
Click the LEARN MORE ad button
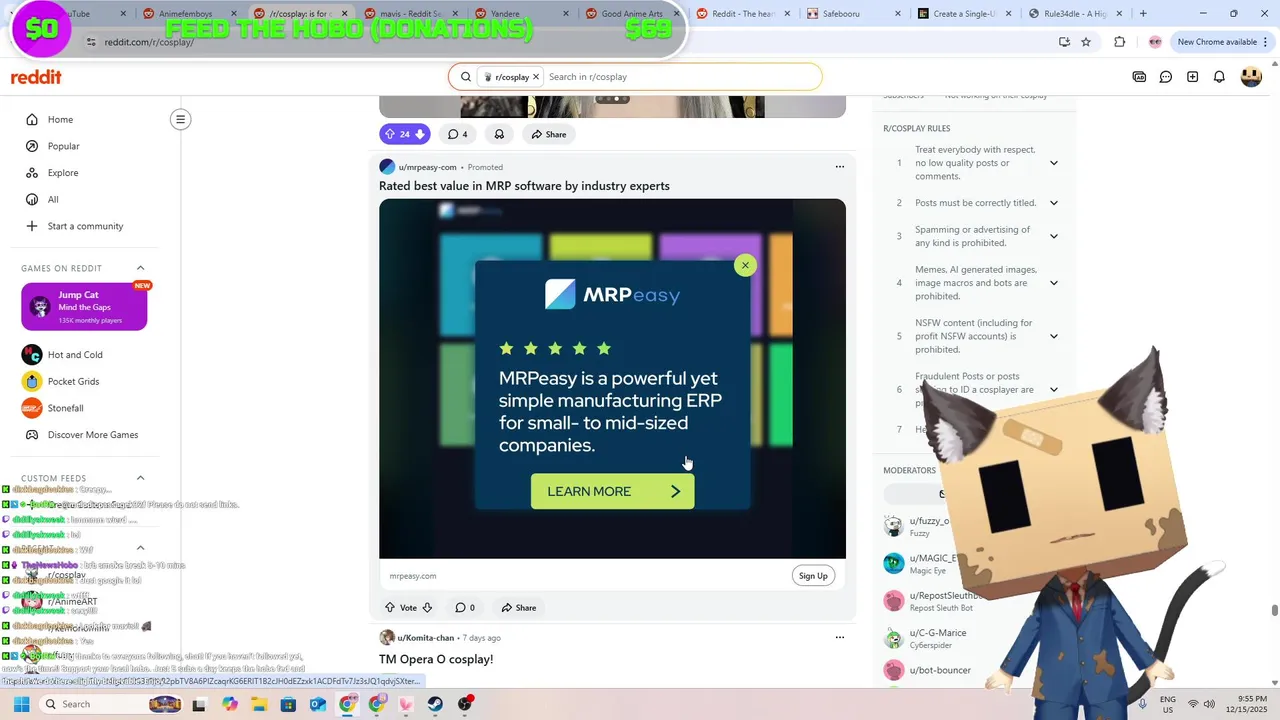[x=612, y=491]
